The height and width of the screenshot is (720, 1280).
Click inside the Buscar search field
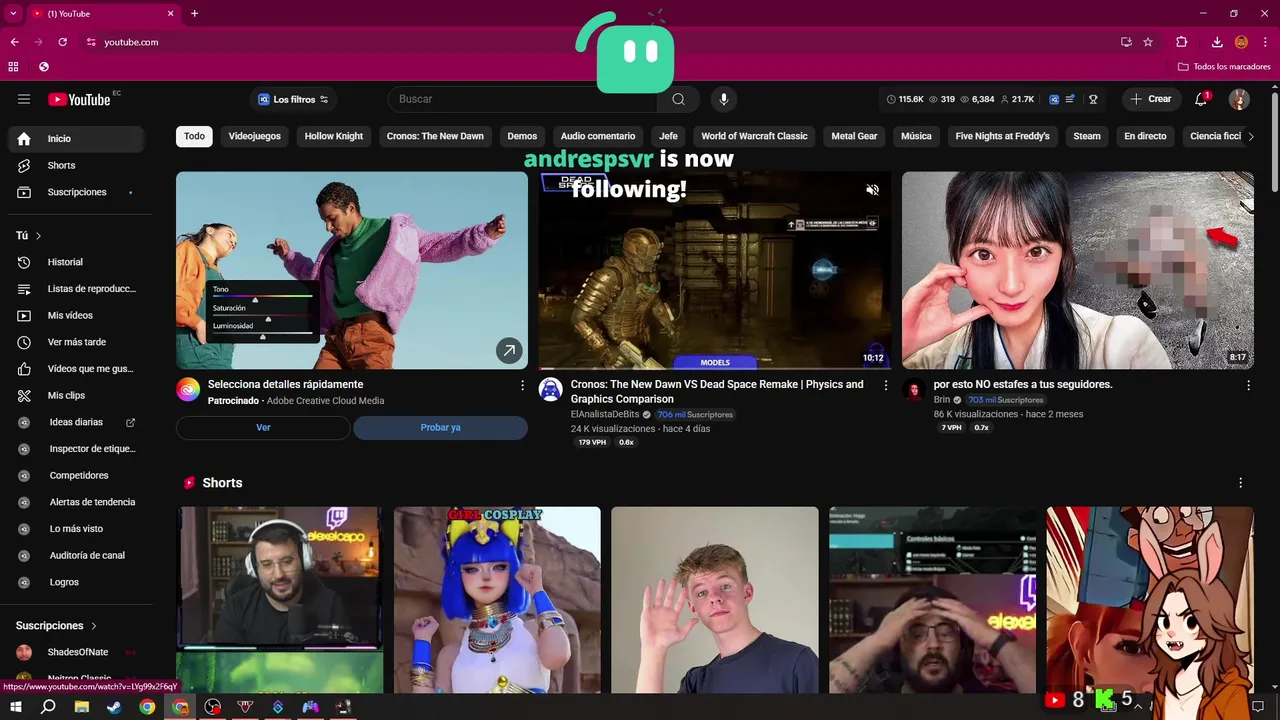click(x=522, y=99)
